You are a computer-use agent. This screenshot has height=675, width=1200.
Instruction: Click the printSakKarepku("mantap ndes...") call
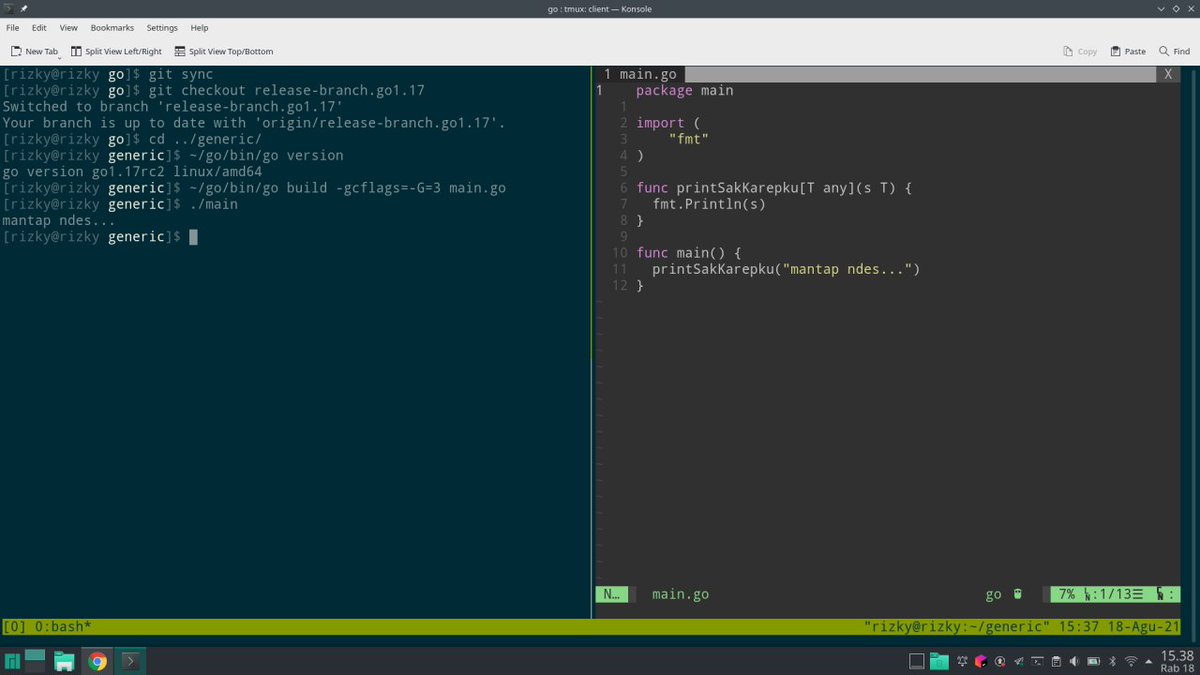[x=786, y=270]
